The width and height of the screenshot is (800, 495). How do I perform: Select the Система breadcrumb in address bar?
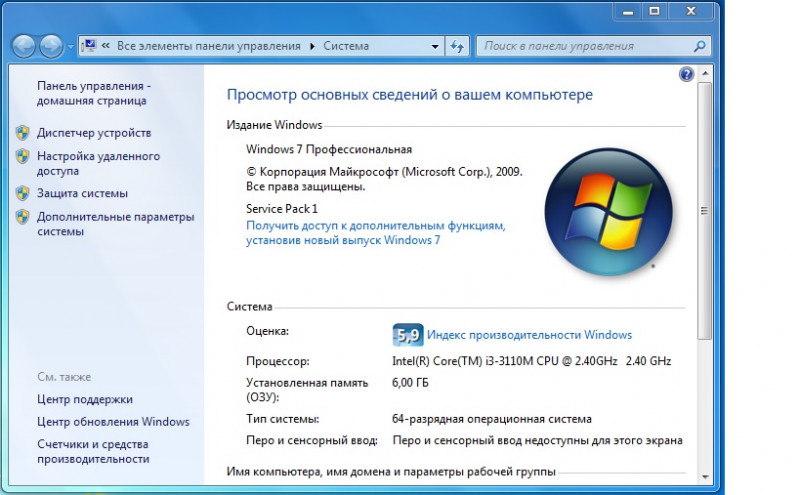click(345, 46)
